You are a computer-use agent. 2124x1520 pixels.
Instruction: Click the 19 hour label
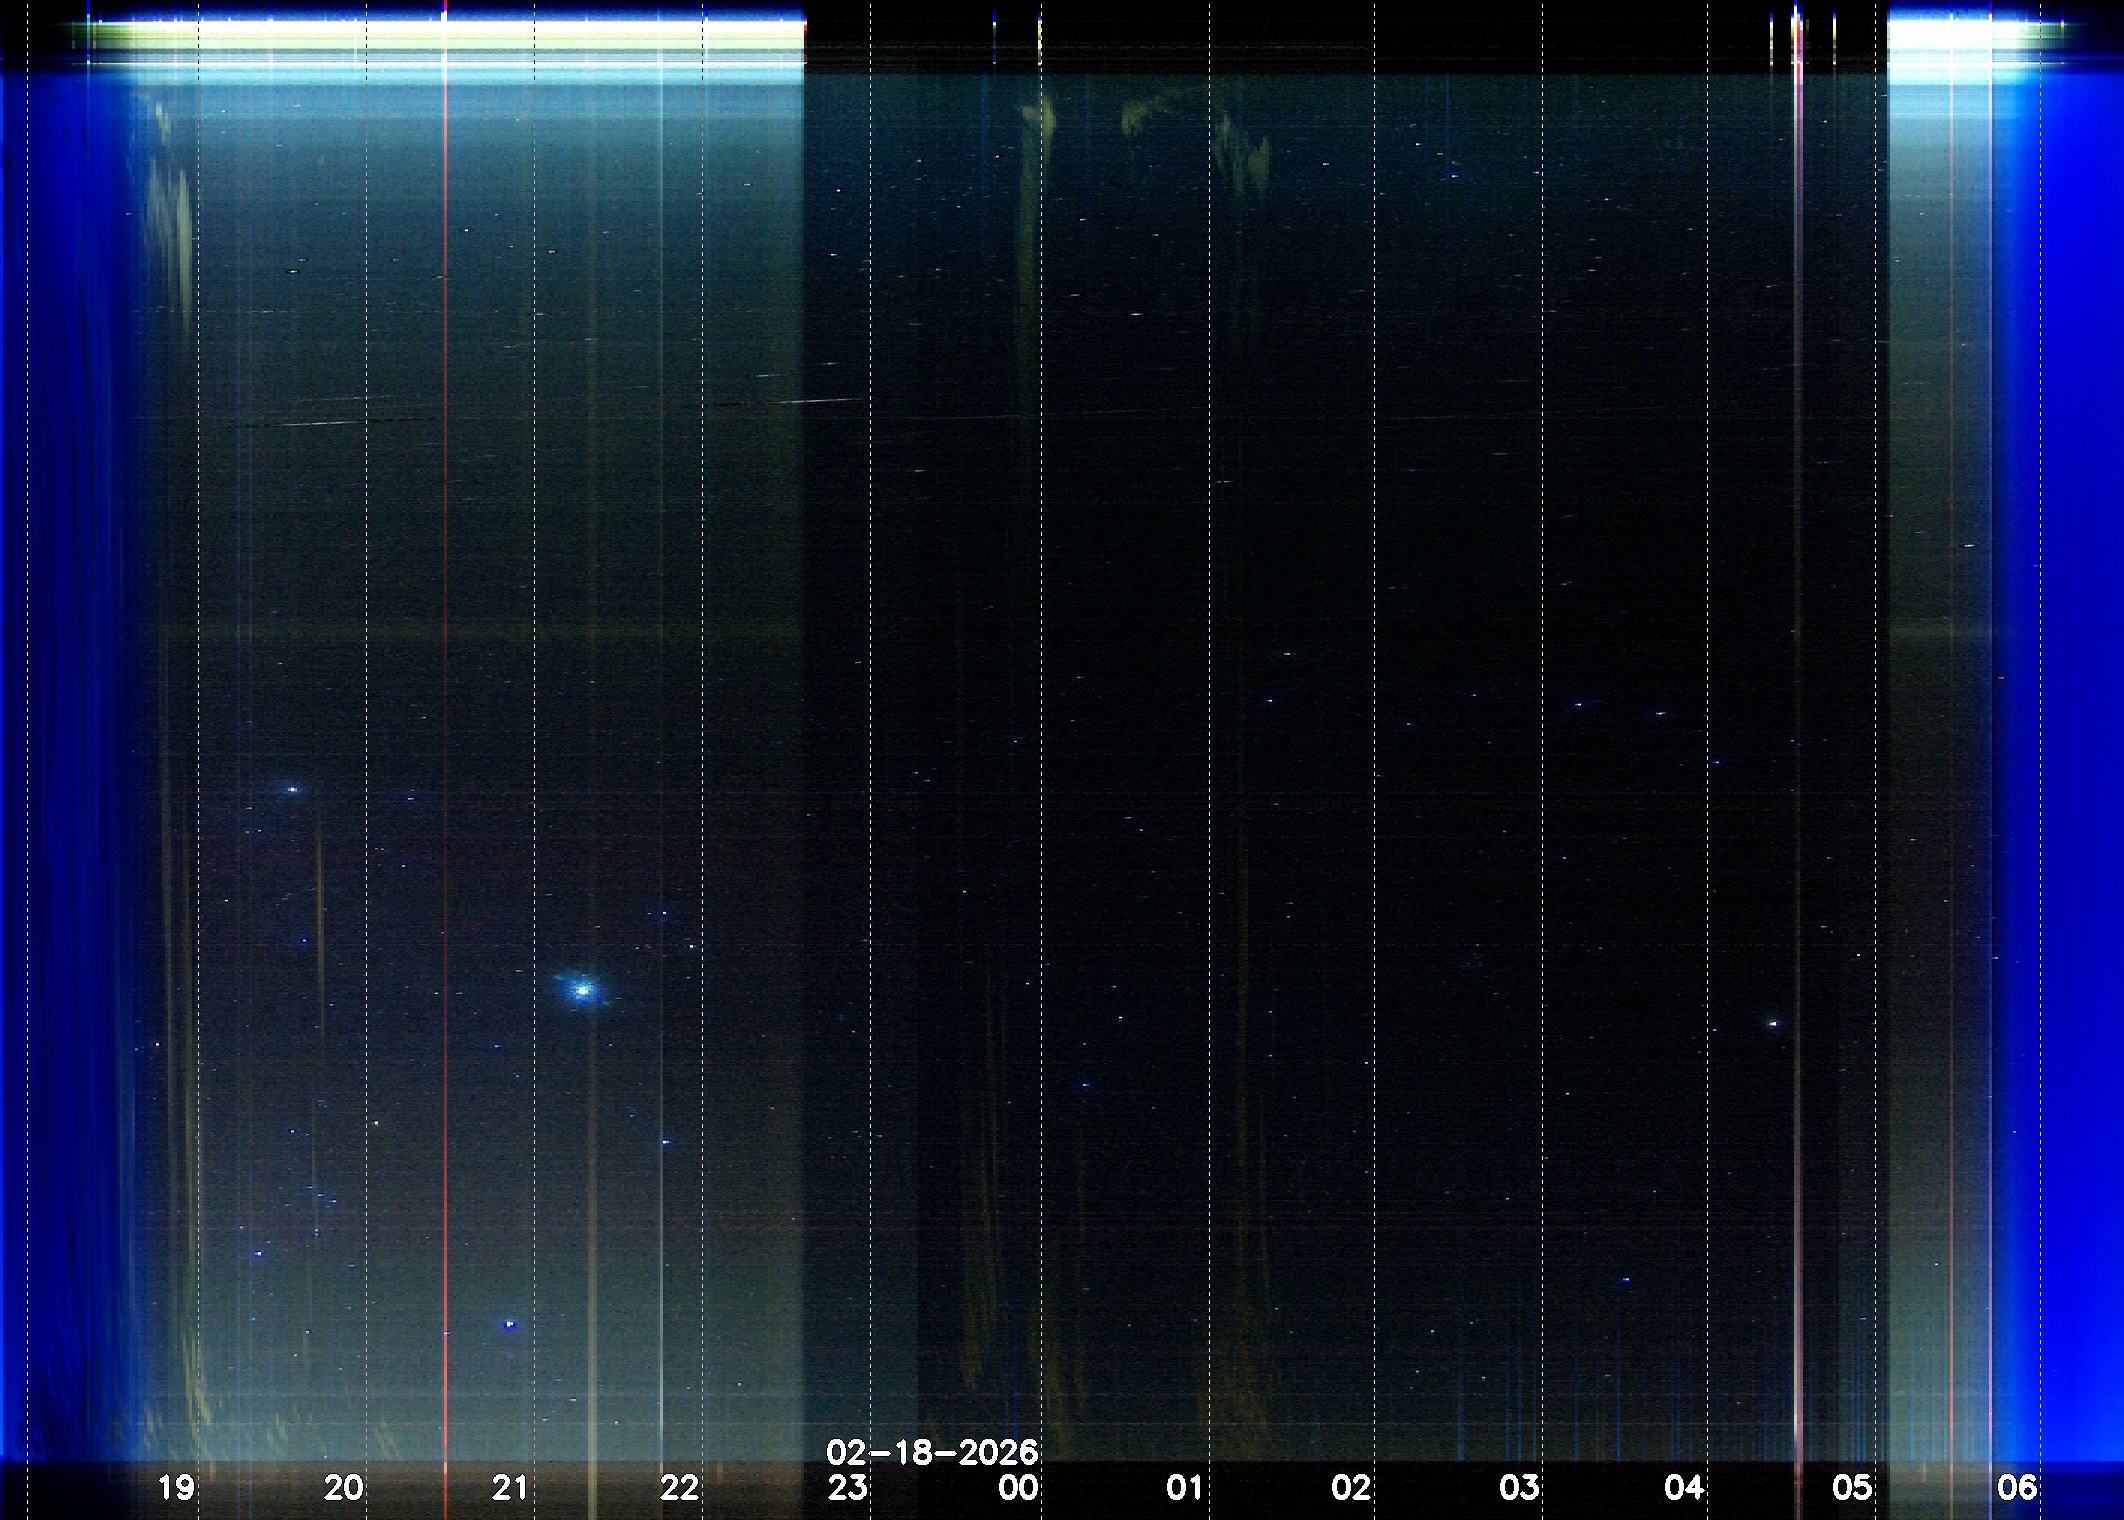click(x=176, y=1488)
